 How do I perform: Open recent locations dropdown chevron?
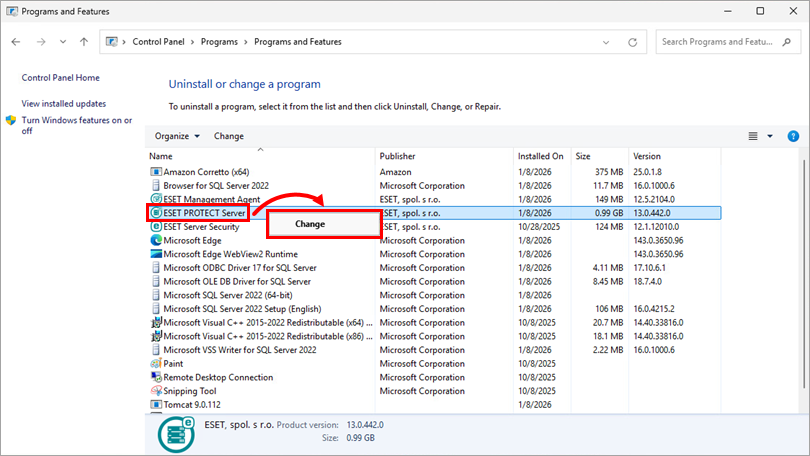point(63,42)
